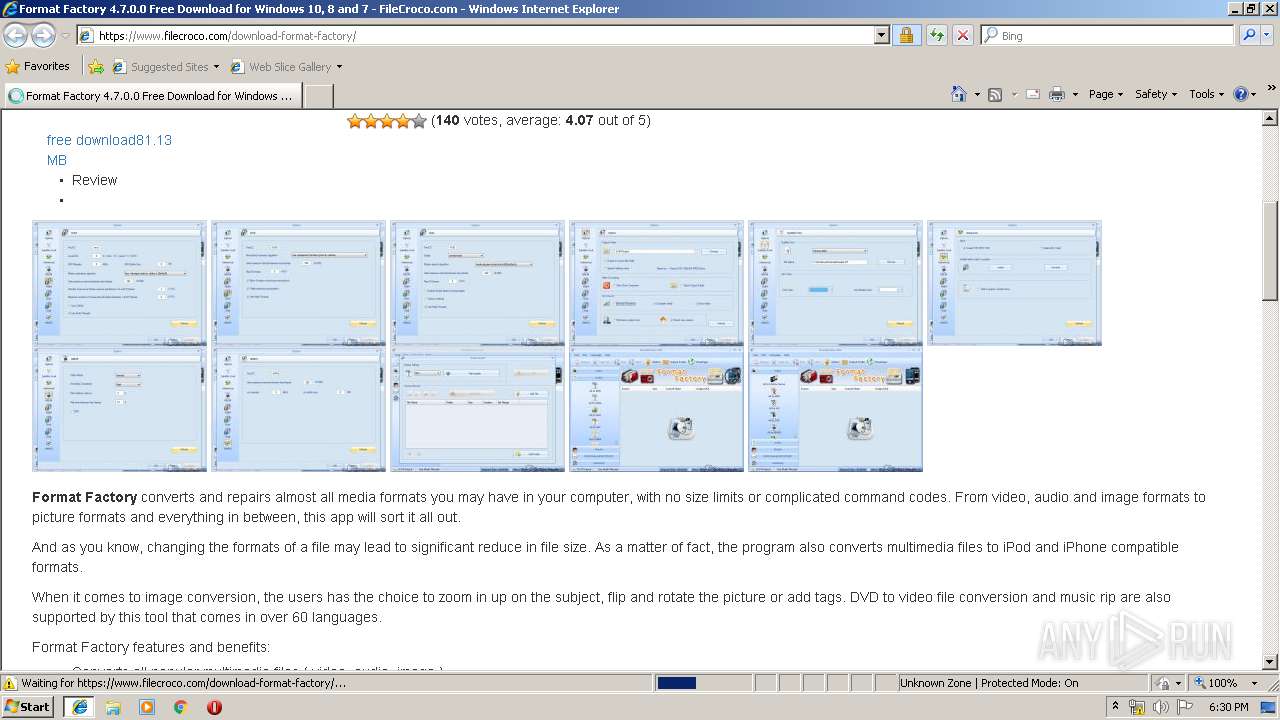Open the Tools menu
This screenshot has height=720, width=1280.
tap(1206, 94)
